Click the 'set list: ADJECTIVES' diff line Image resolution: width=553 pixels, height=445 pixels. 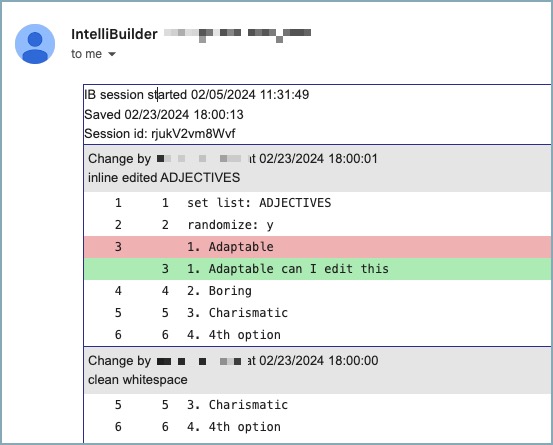317,203
